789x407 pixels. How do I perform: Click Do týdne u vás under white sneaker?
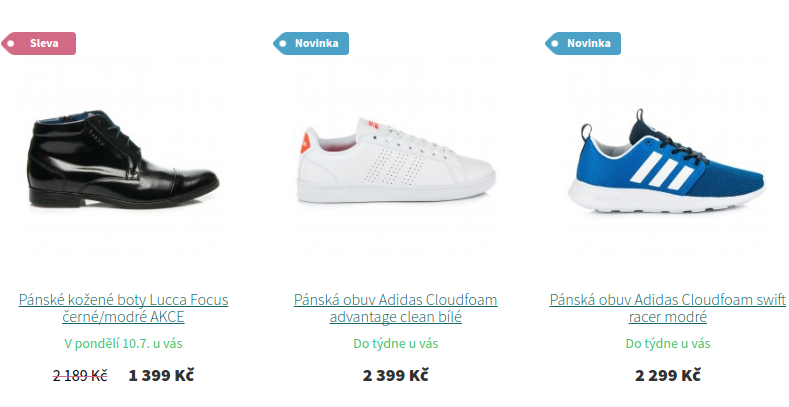pyautogui.click(x=396, y=344)
